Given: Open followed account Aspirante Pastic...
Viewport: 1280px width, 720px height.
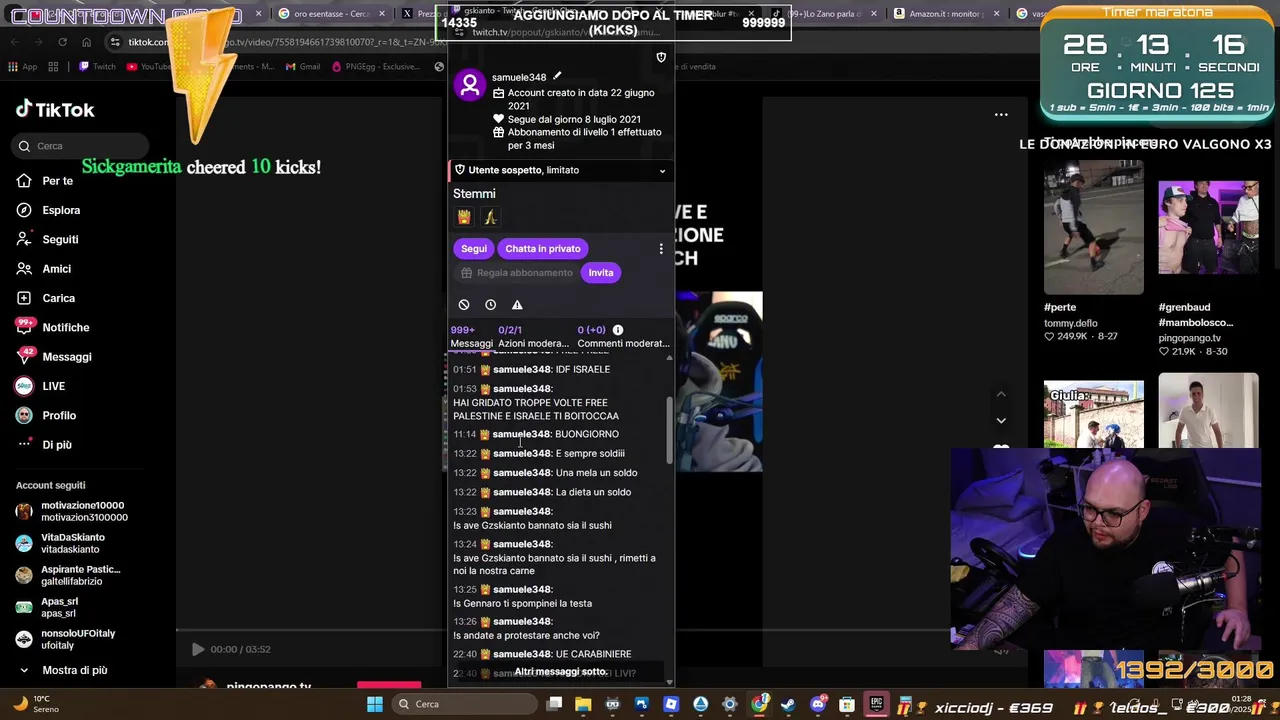Looking at the screenshot, I should click(68, 575).
